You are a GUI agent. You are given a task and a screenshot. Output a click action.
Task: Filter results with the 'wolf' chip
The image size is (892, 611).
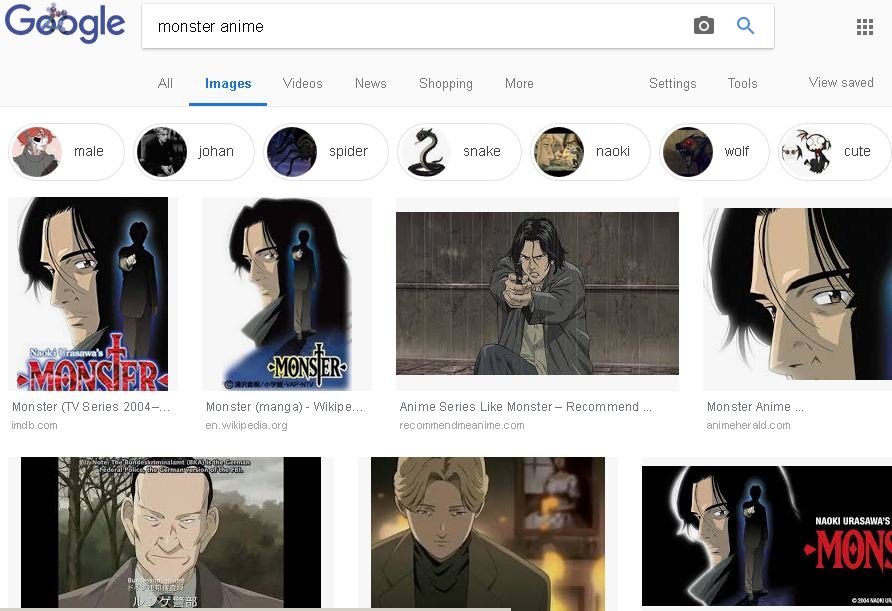(x=714, y=152)
